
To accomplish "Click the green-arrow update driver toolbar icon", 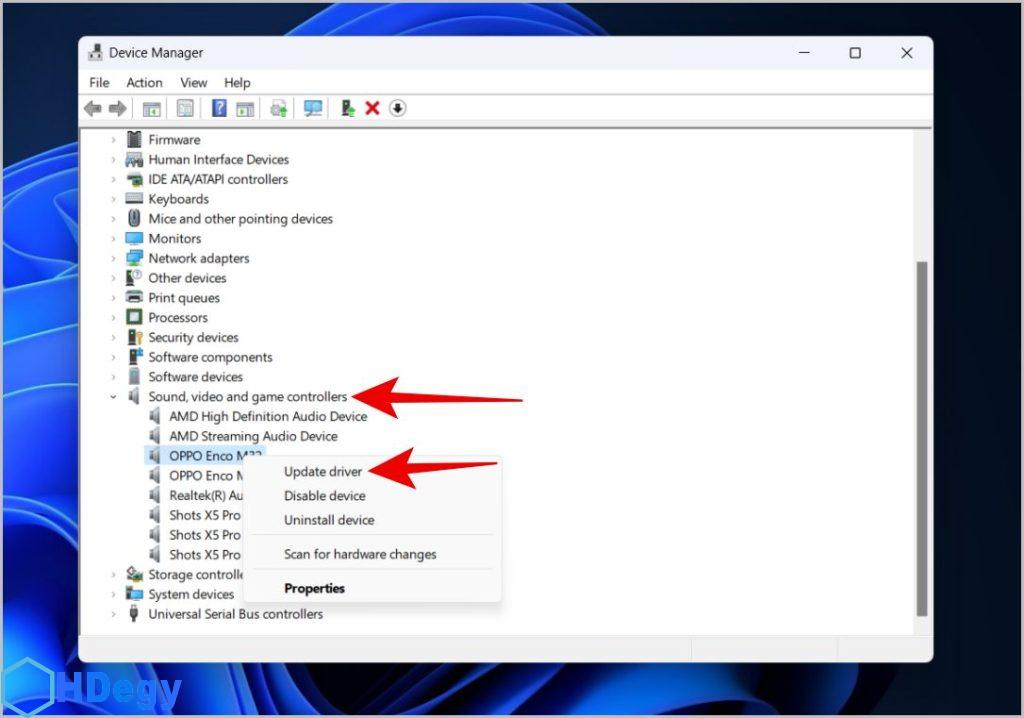I will click(347, 108).
